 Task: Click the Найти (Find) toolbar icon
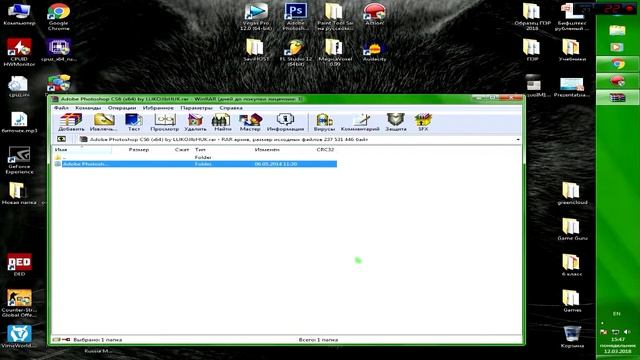point(222,122)
